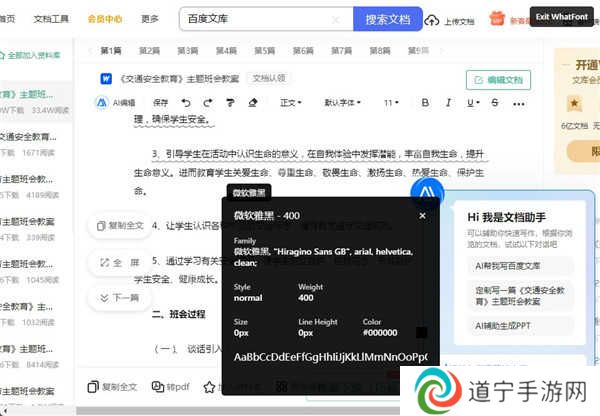
Task: Click the 二、班会过程 heading text
Action: pos(178,314)
